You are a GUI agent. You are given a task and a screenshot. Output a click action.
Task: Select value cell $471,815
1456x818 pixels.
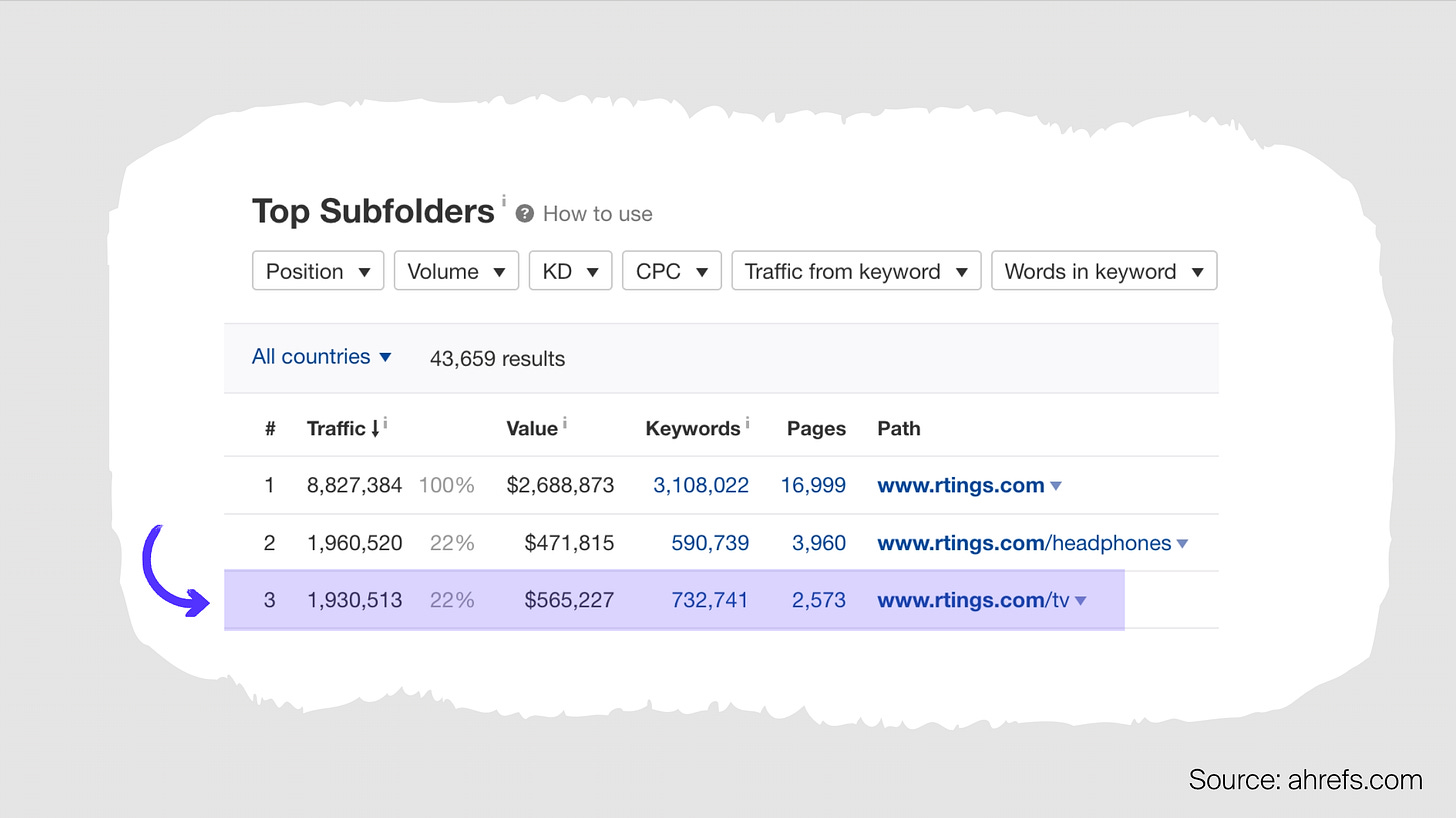(569, 543)
